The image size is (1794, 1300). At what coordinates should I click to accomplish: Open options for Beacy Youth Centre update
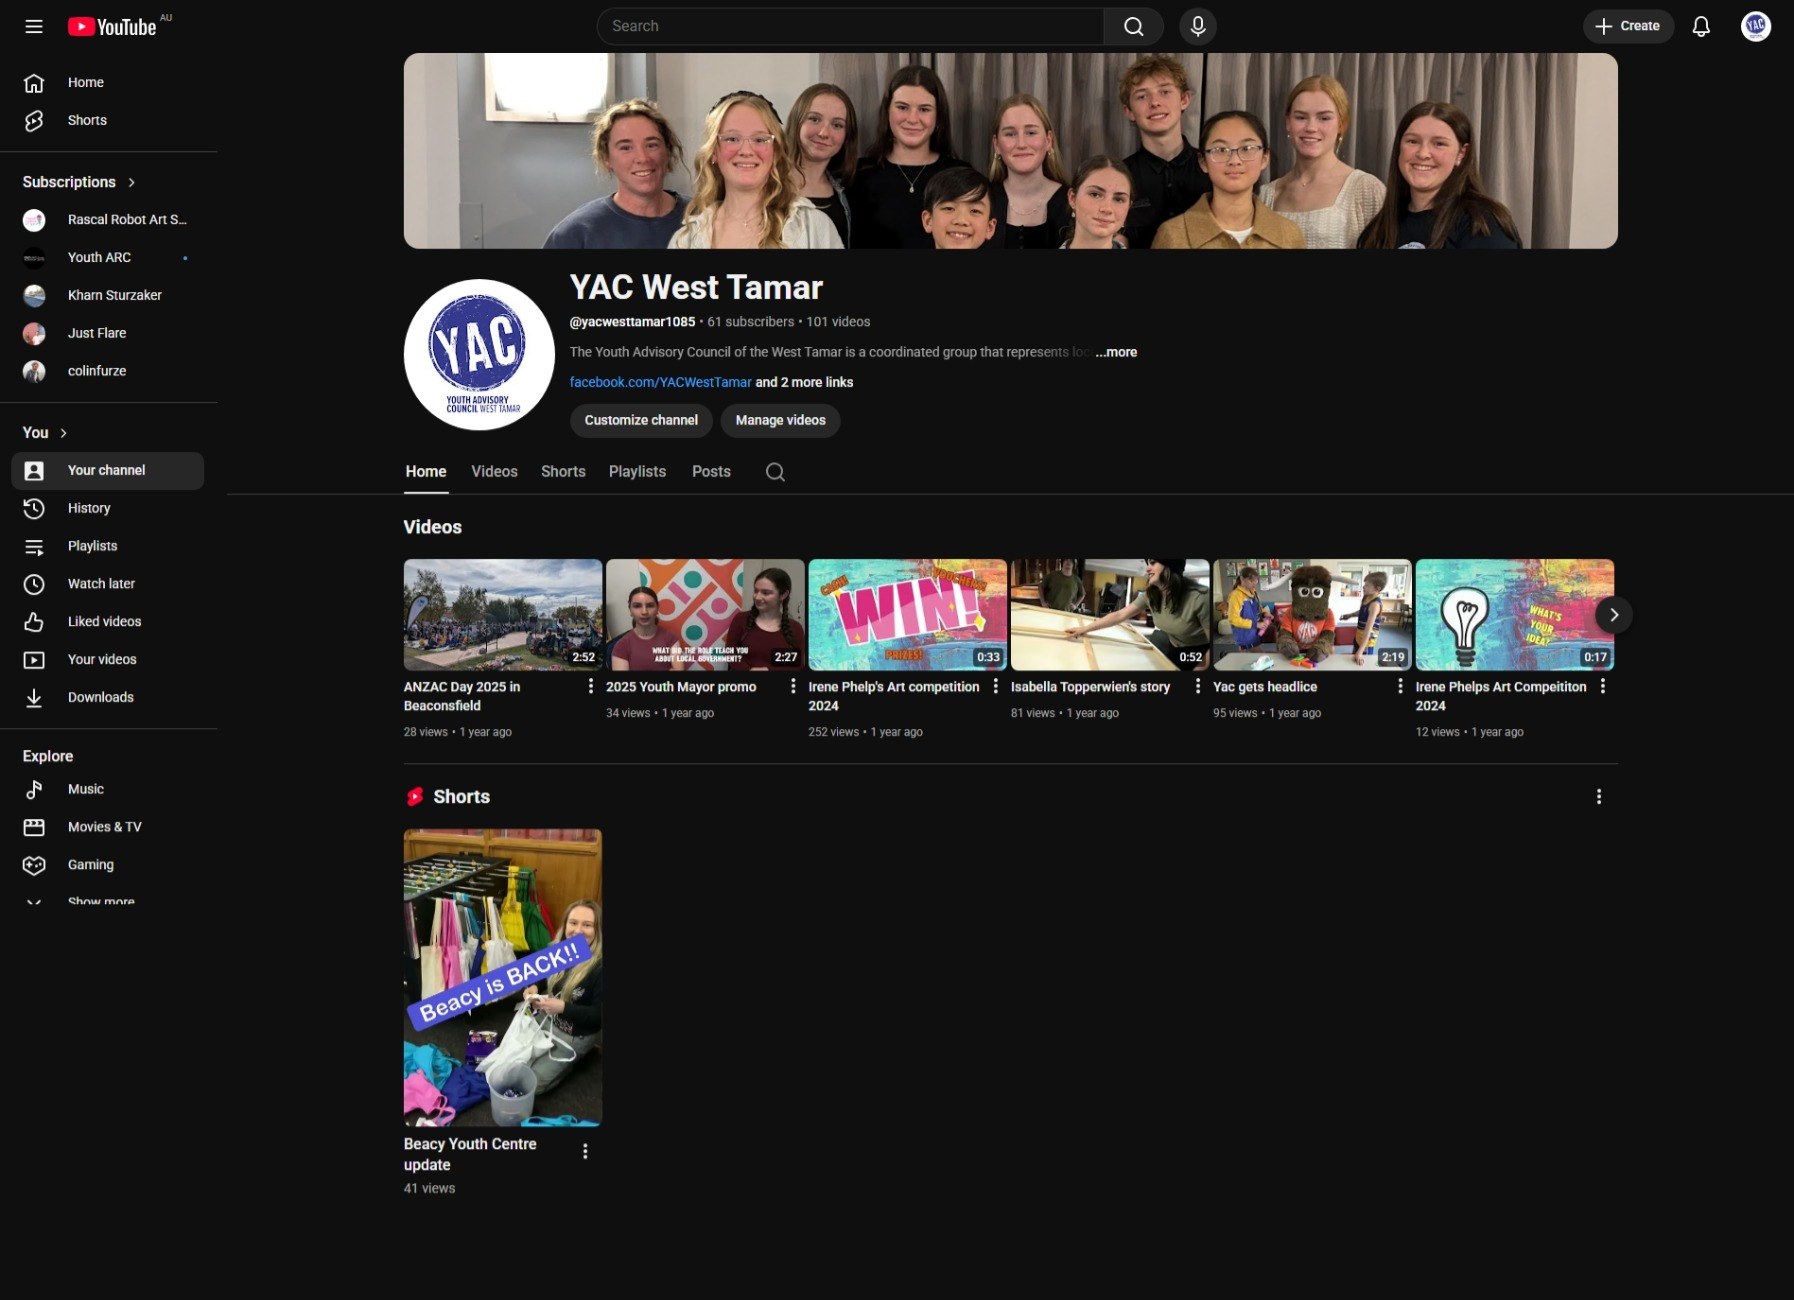[x=585, y=1152]
